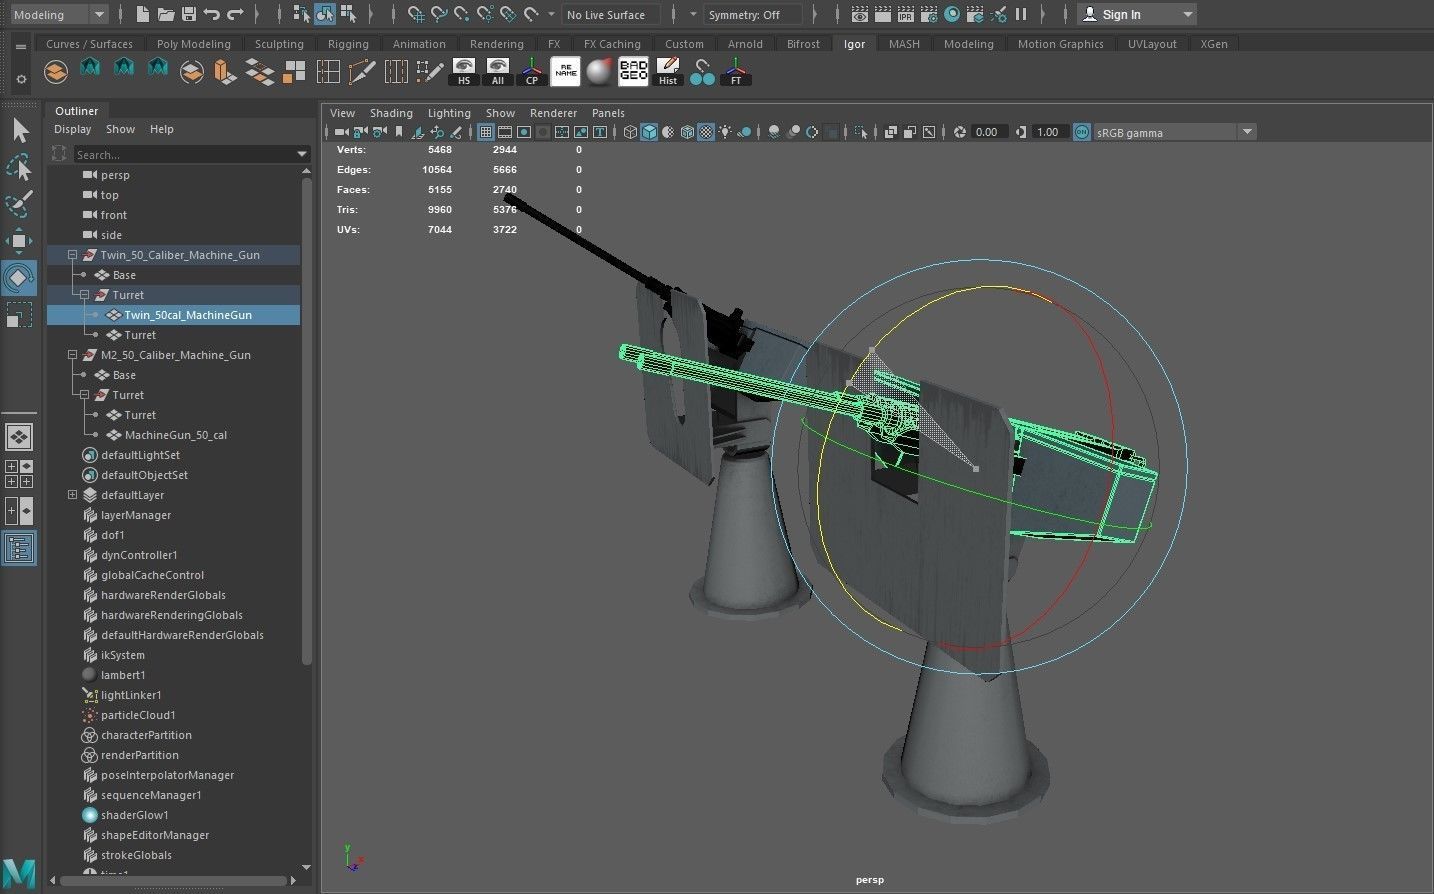
Task: Click the Undo arrow icon
Action: (211, 14)
